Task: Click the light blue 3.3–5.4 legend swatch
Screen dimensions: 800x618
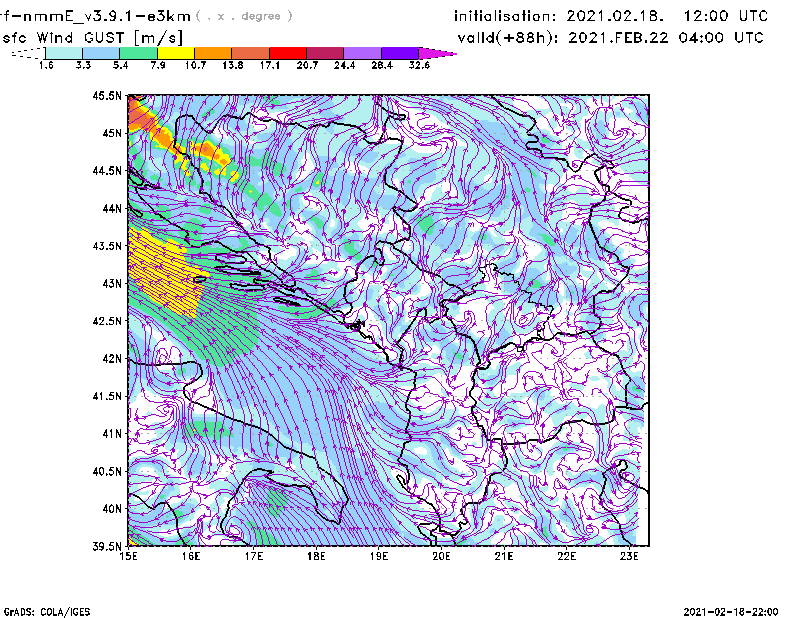Action: [x=101, y=53]
